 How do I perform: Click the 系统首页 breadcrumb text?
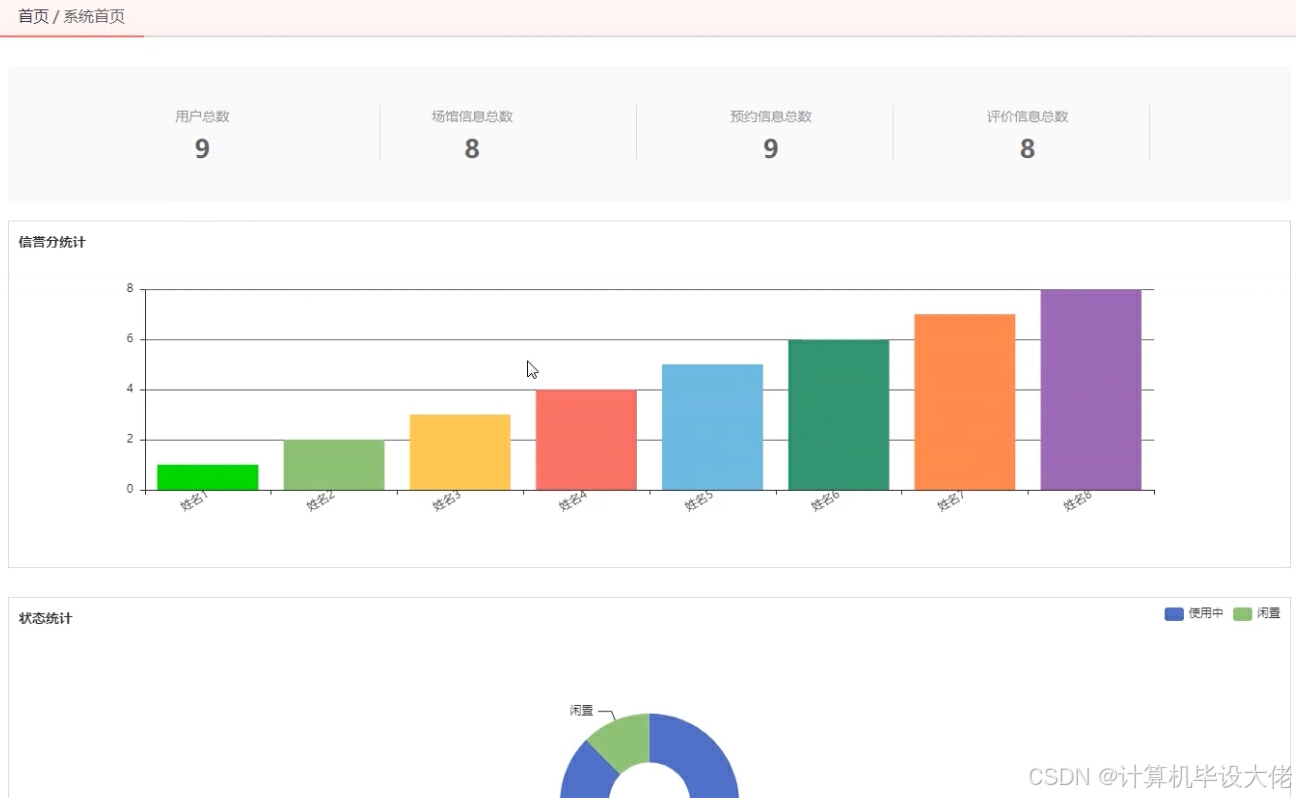[x=94, y=17]
